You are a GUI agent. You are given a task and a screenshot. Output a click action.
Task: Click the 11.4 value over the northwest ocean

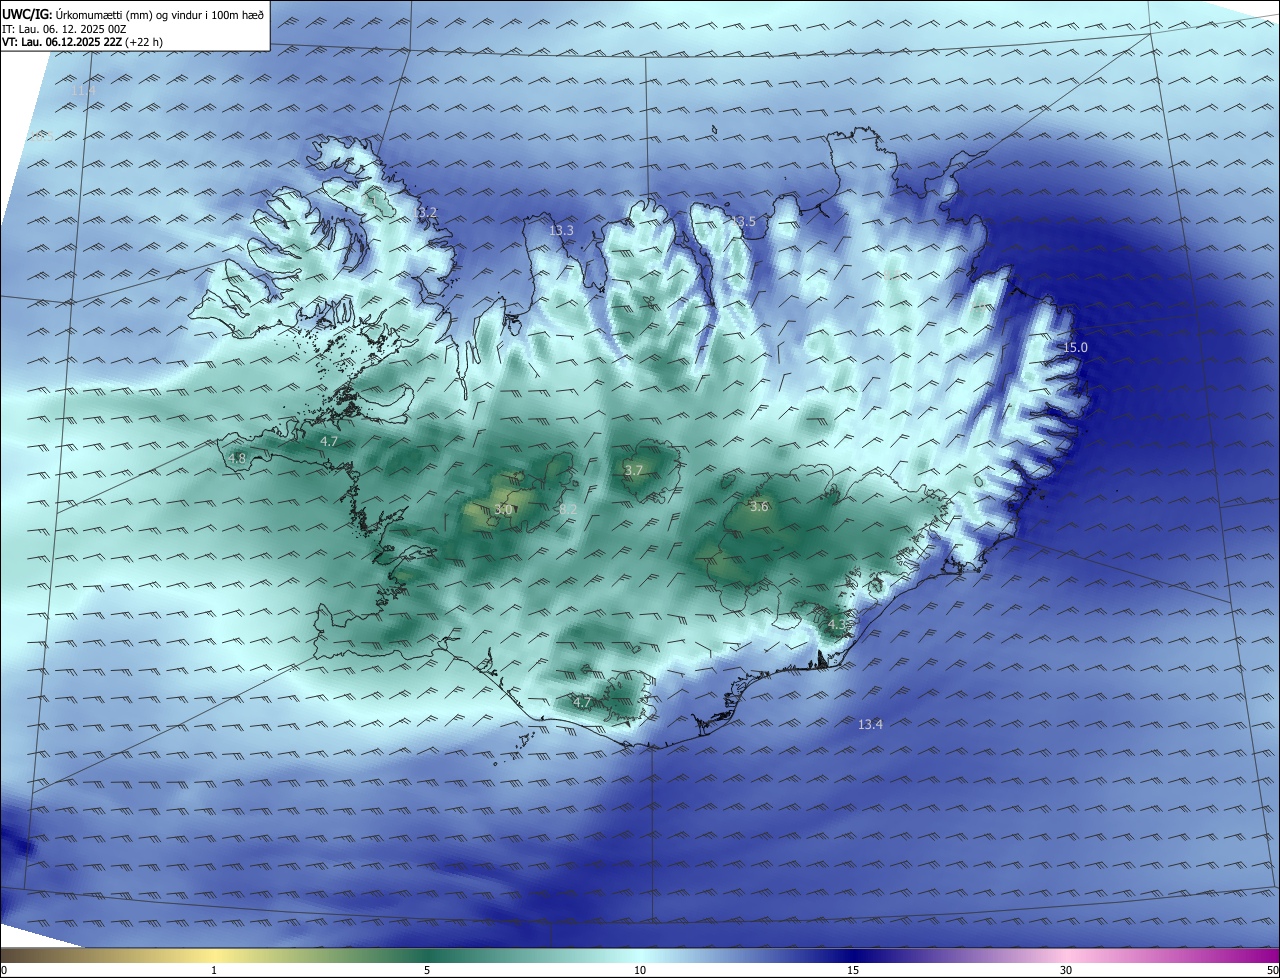pos(84,91)
